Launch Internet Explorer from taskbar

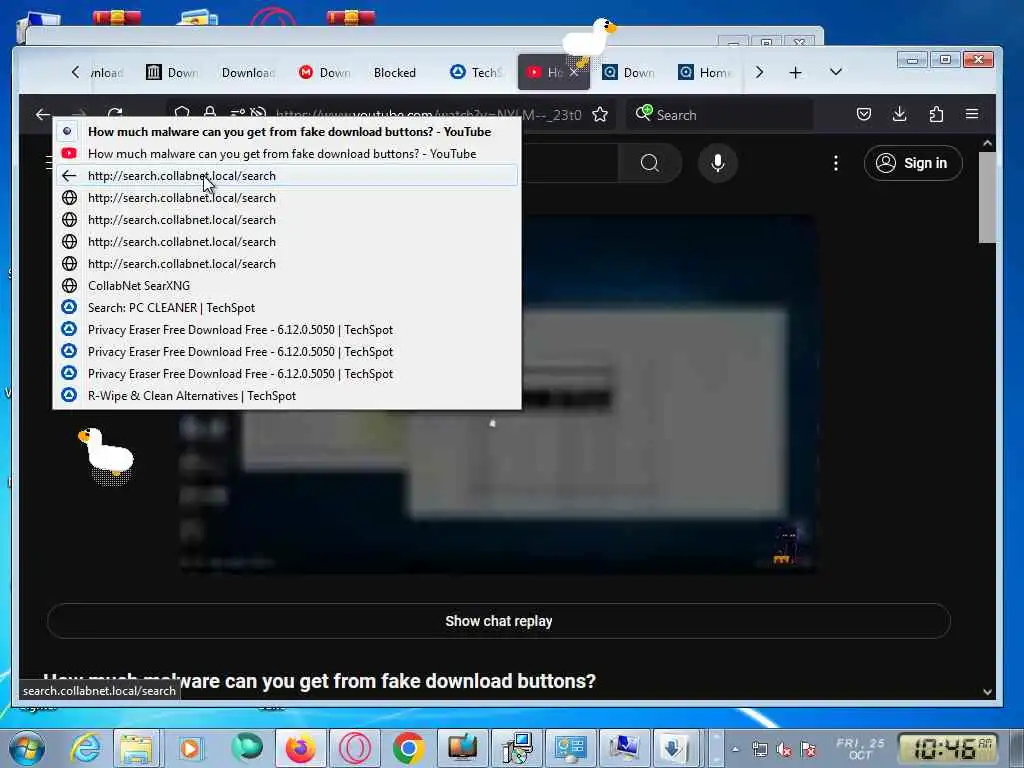(x=86, y=748)
